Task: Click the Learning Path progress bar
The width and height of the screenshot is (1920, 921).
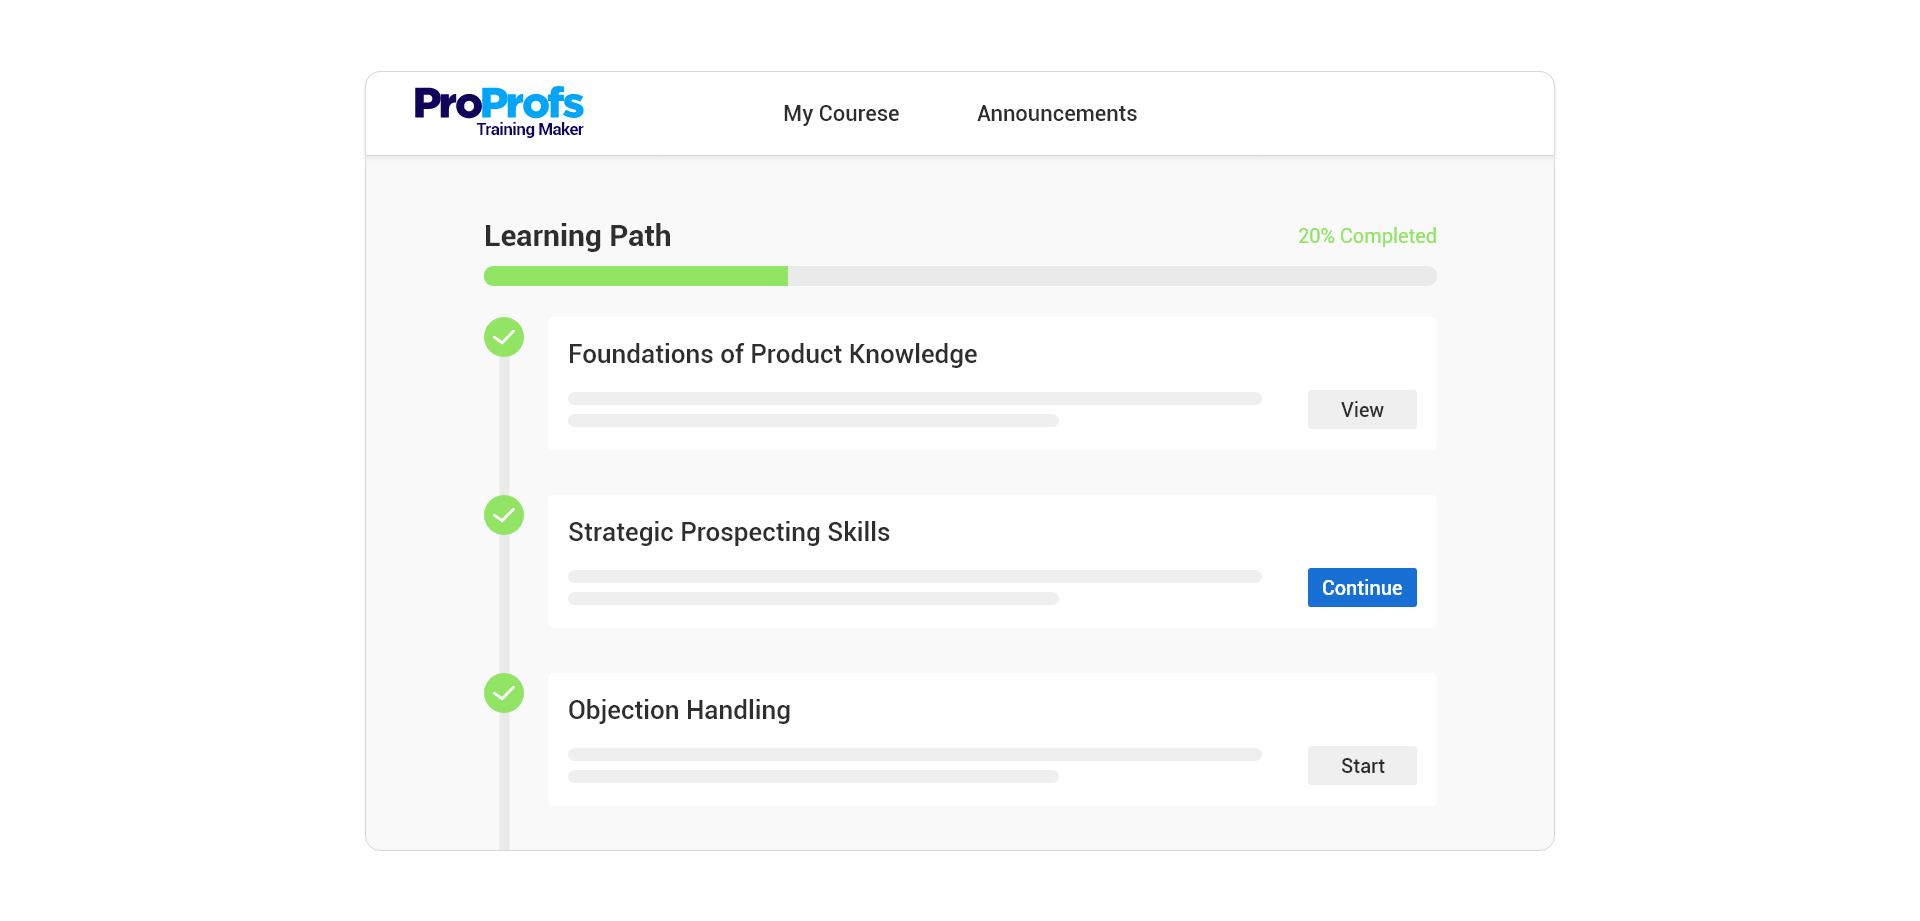Action: click(x=960, y=276)
